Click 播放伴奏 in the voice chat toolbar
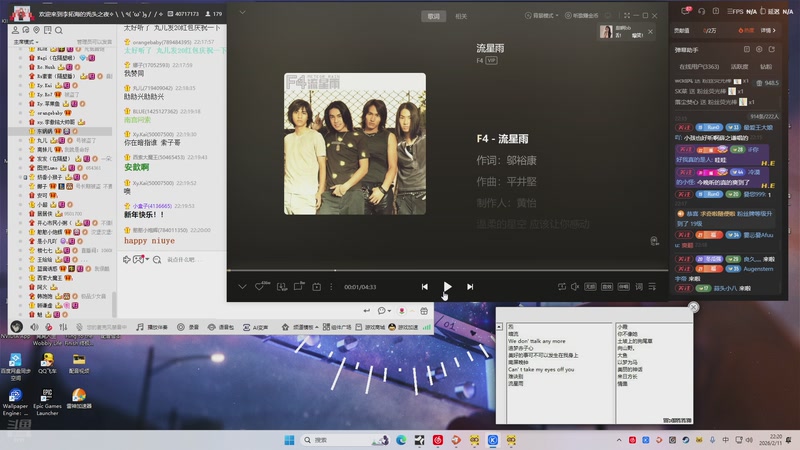 (152, 327)
